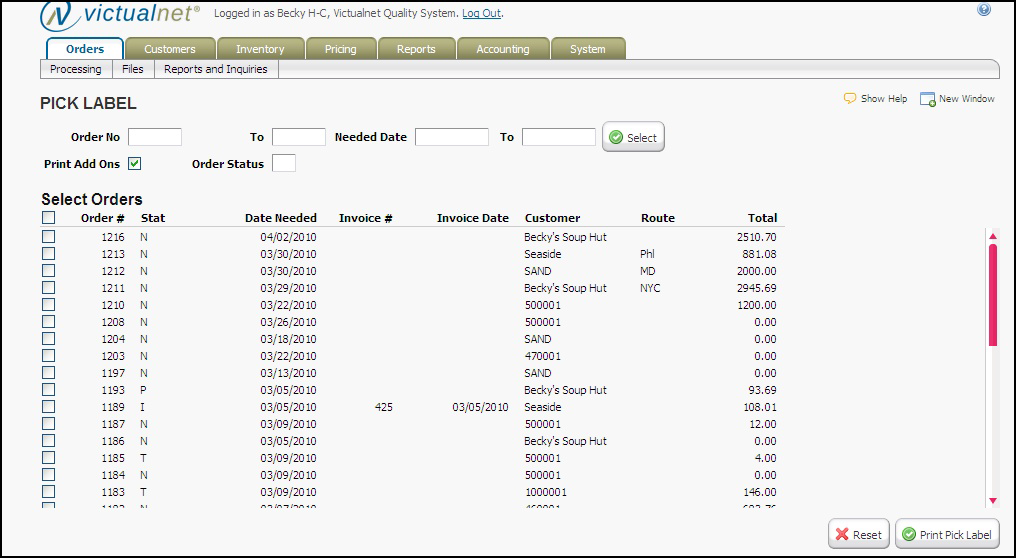Click the Order # column header
Image resolution: width=1016 pixels, height=558 pixels.
coord(102,218)
